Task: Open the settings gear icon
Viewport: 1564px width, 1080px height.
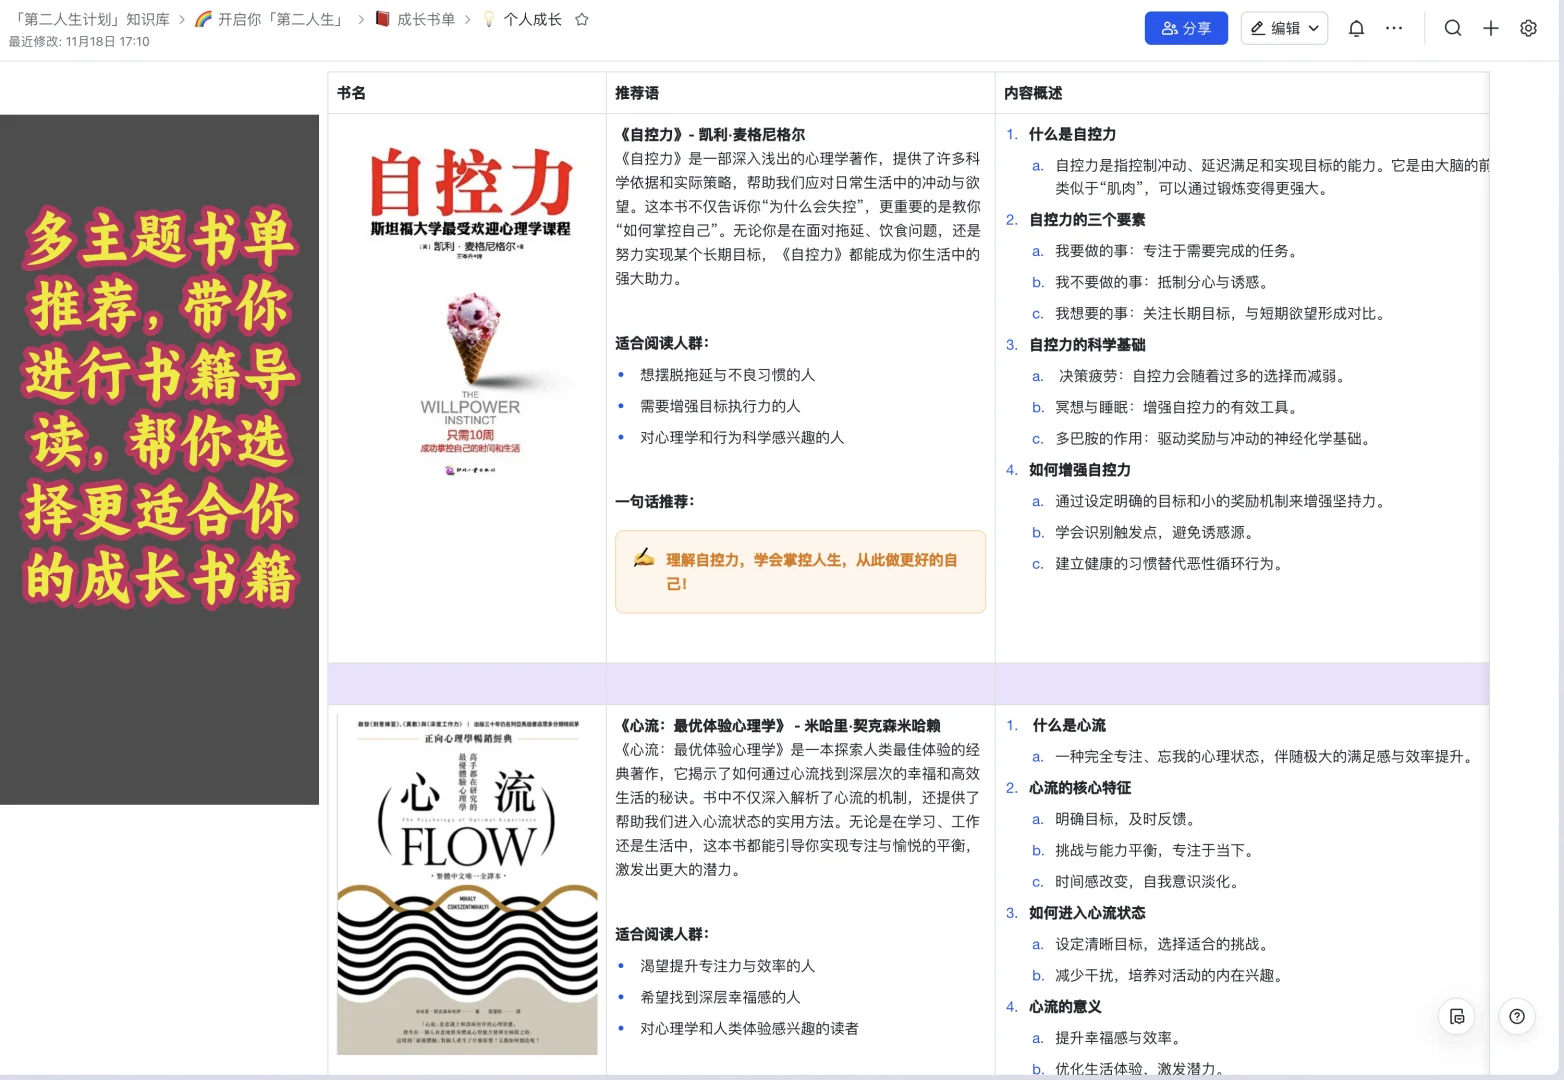Action: coord(1528,28)
